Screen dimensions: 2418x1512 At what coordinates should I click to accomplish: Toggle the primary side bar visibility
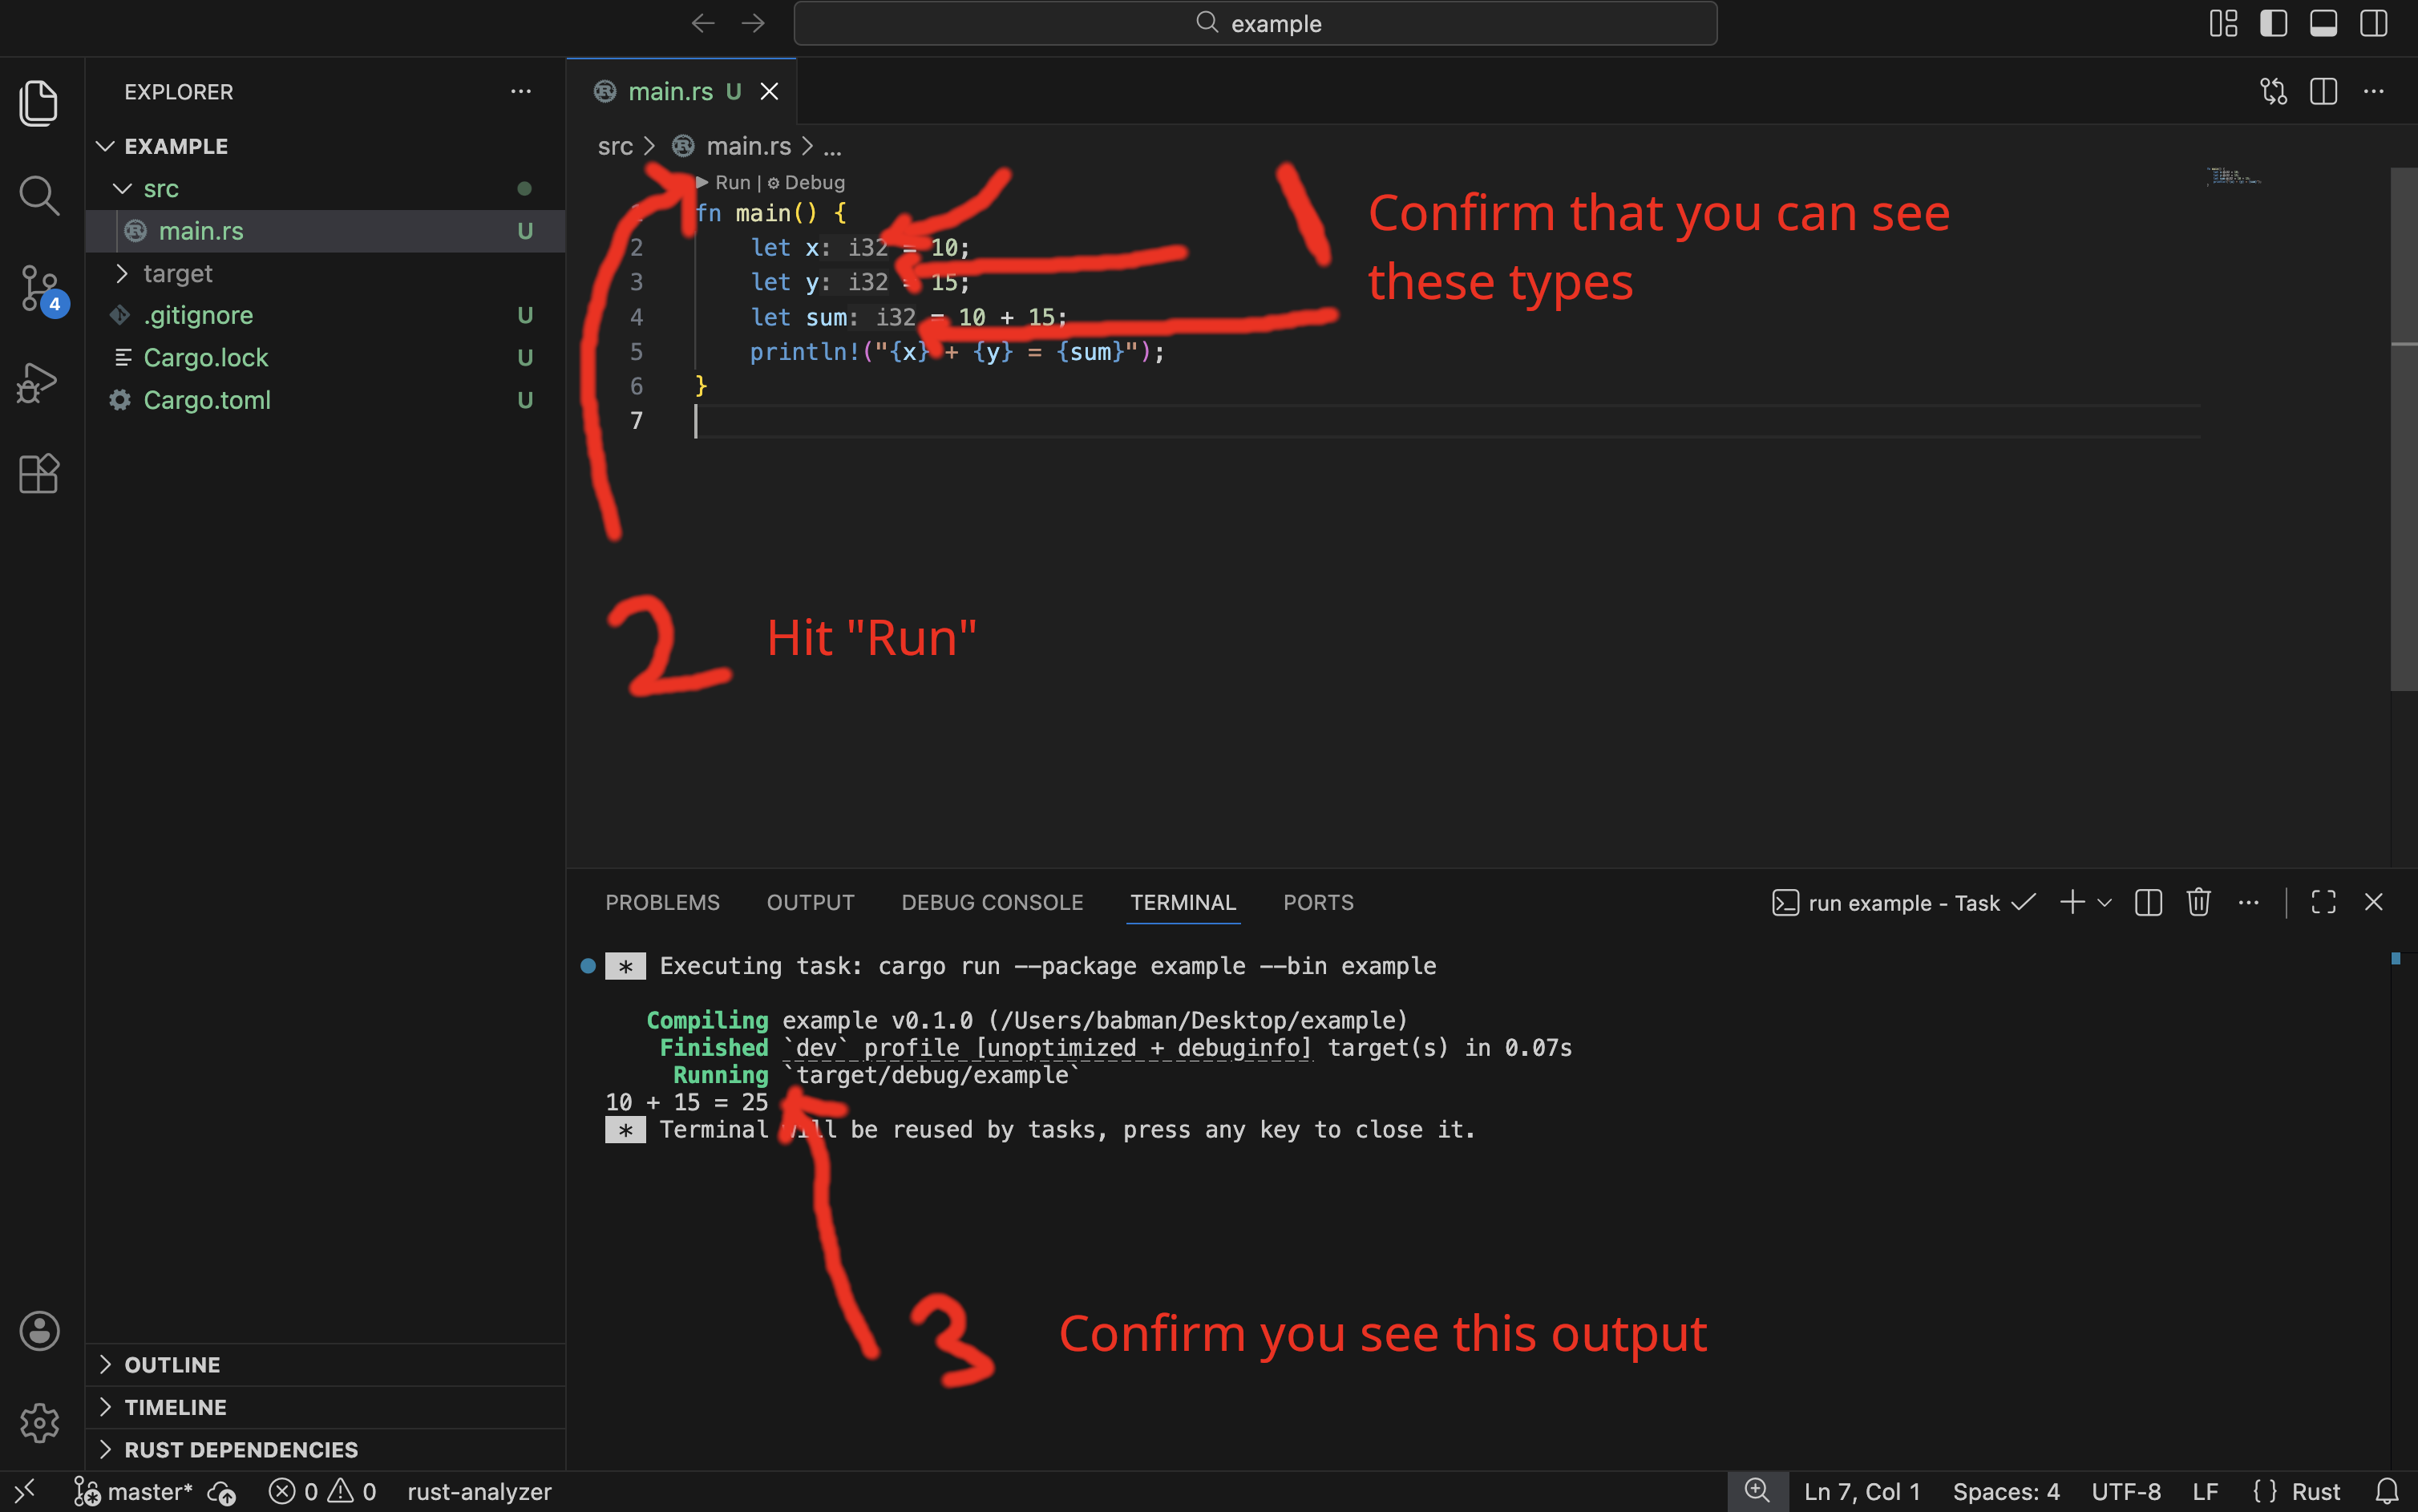point(2273,22)
